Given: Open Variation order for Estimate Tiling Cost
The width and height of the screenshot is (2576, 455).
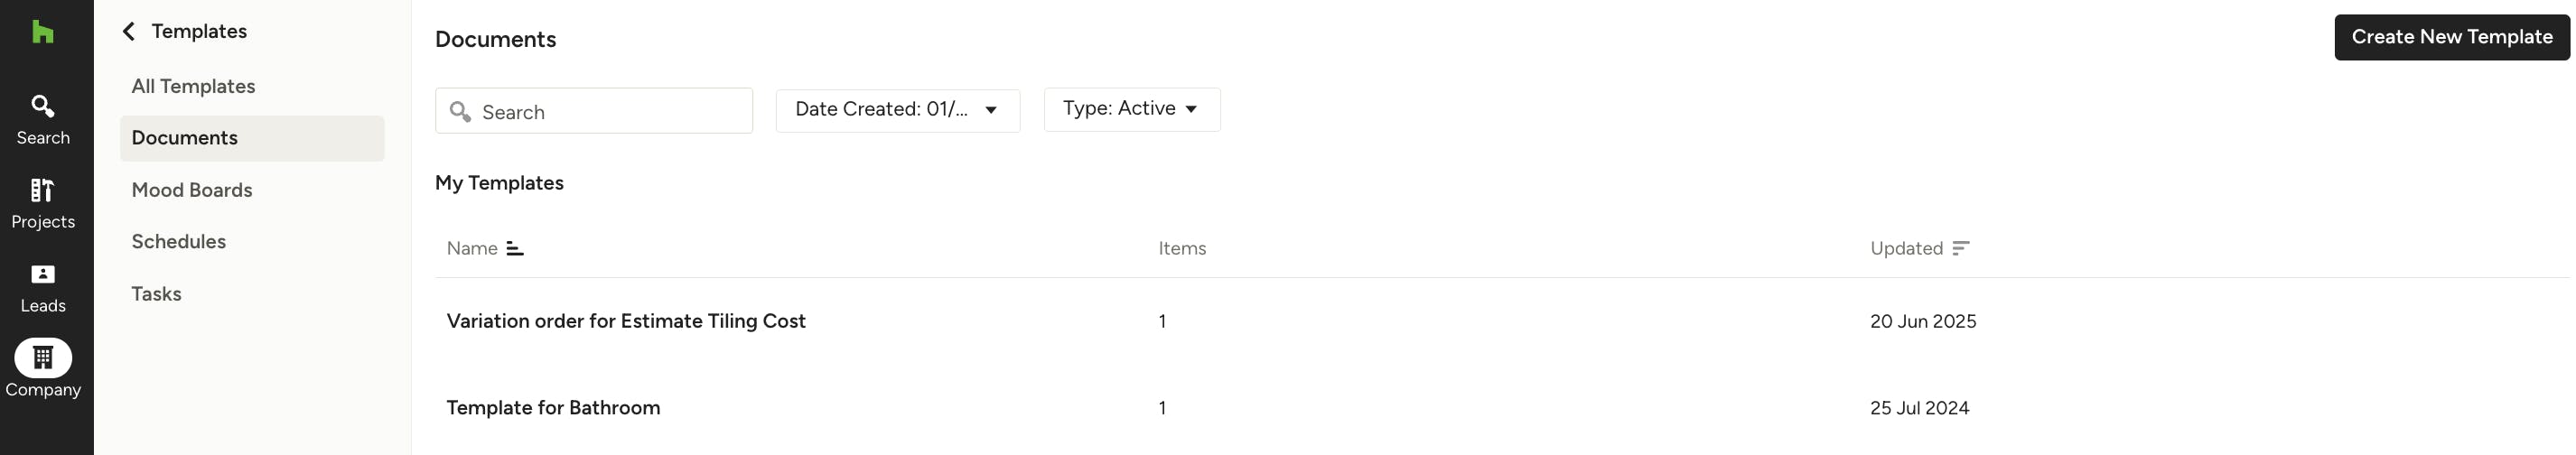Looking at the screenshot, I should pyautogui.click(x=626, y=321).
